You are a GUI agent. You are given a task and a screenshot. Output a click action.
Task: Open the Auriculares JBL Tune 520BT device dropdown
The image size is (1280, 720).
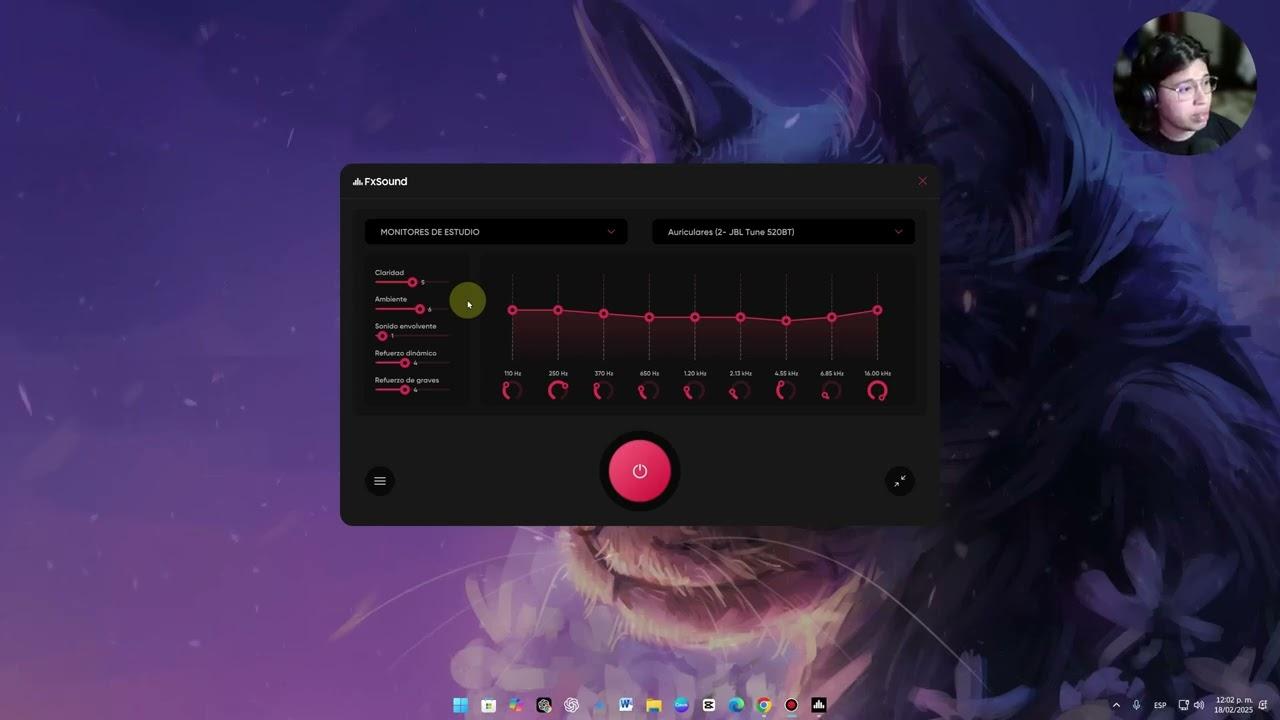pyautogui.click(x=783, y=231)
